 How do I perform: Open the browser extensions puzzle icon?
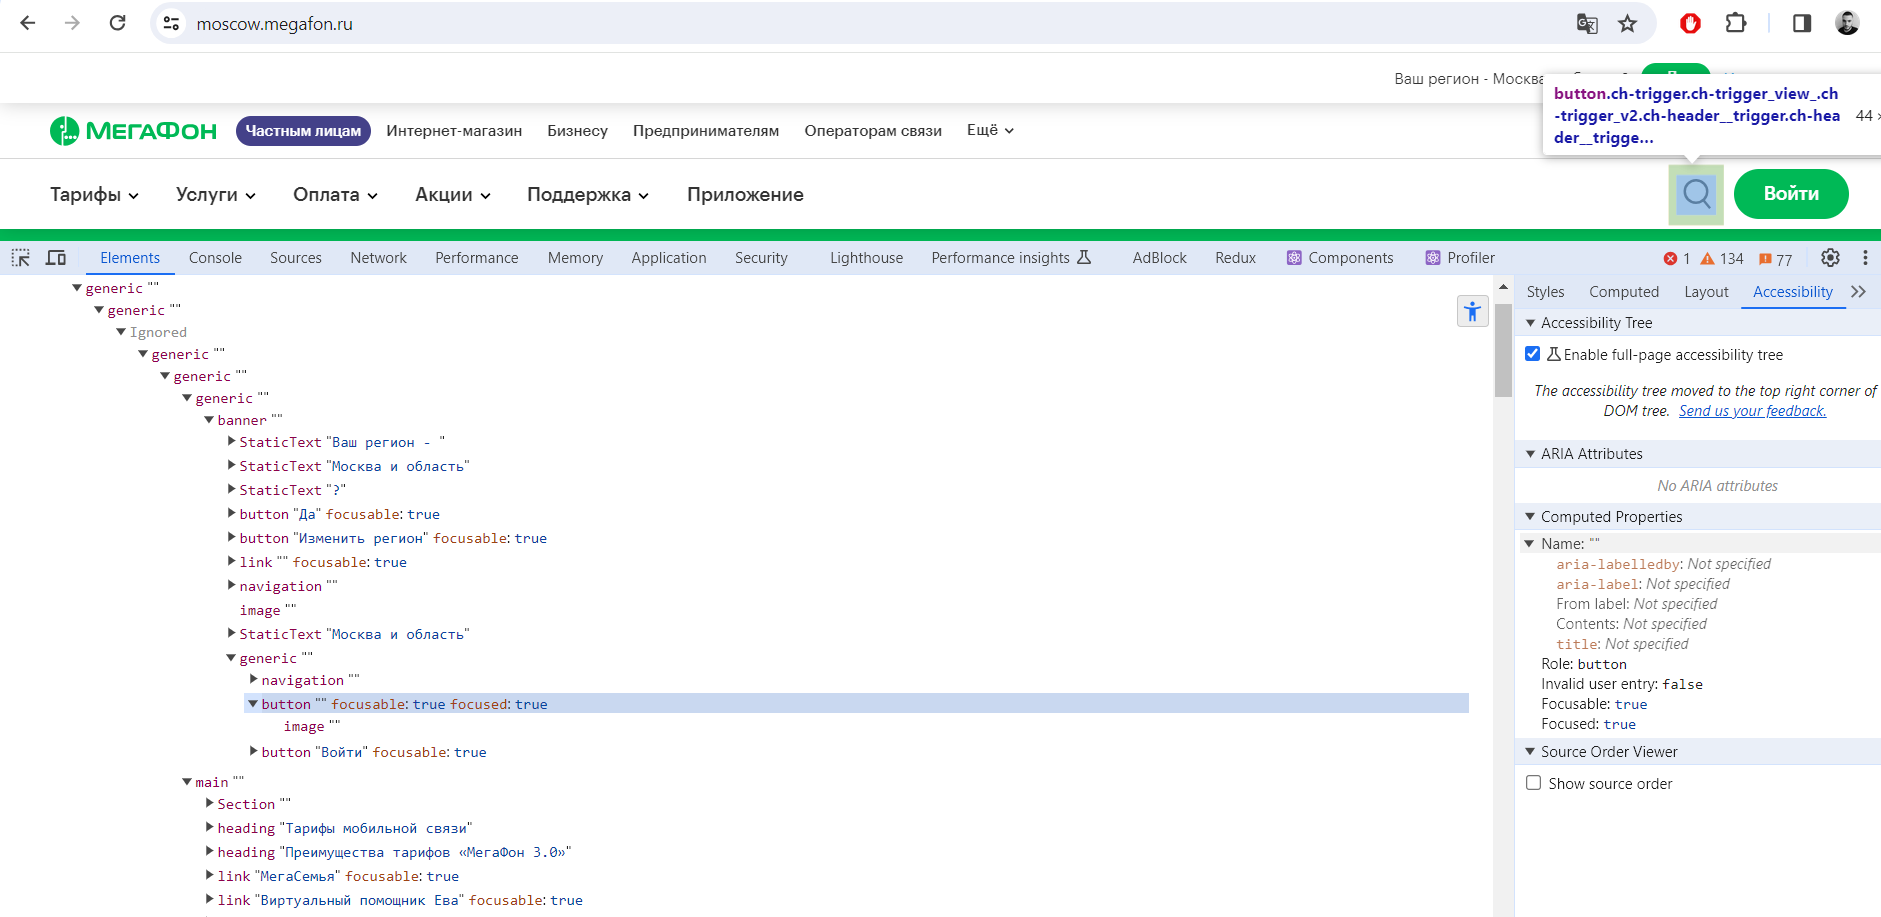(1736, 23)
